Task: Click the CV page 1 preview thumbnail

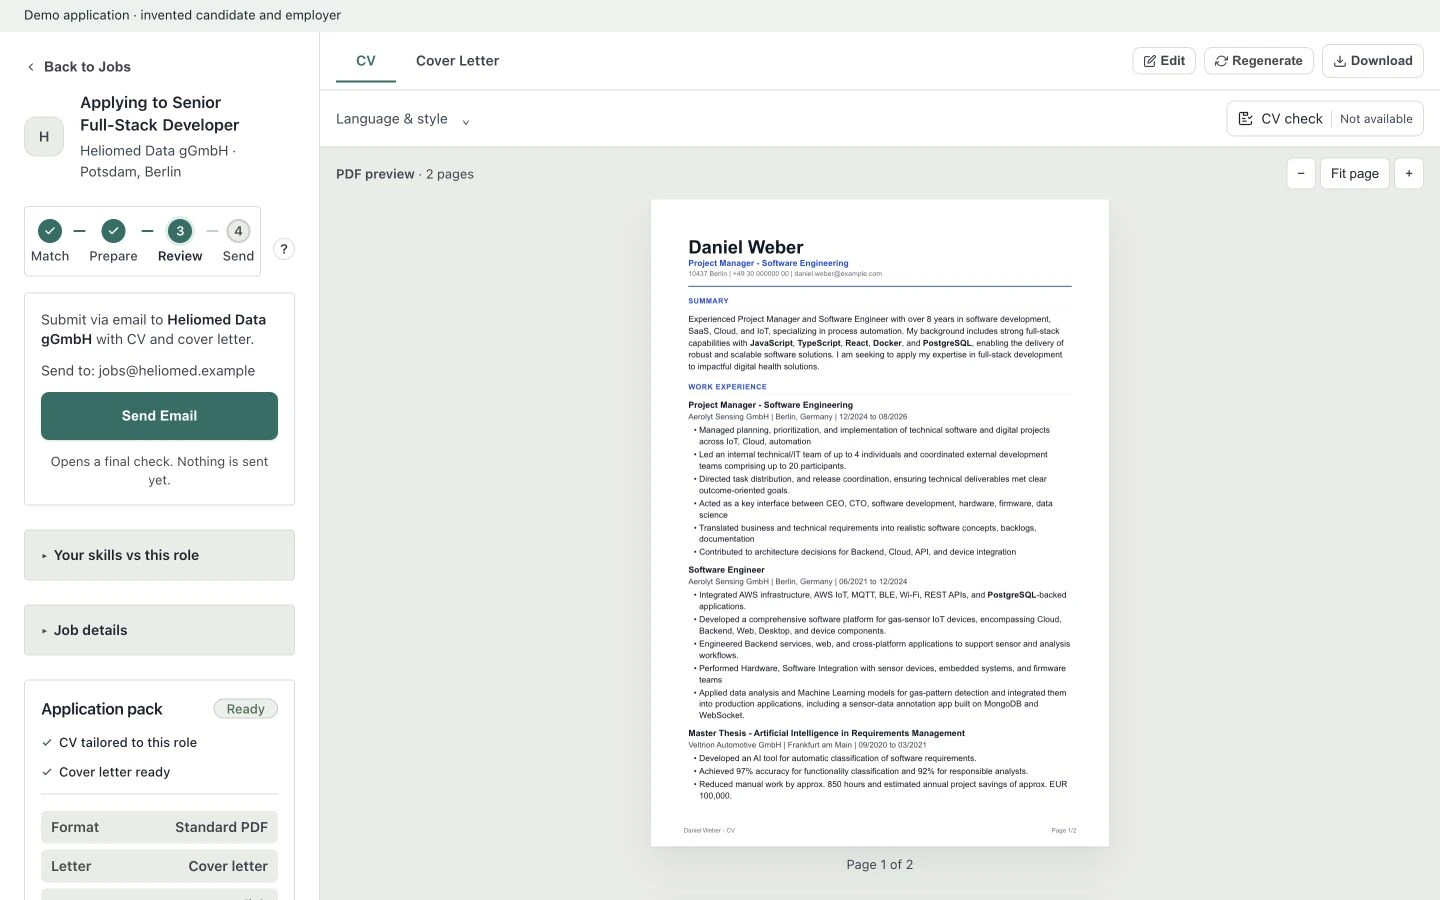Action: point(880,523)
